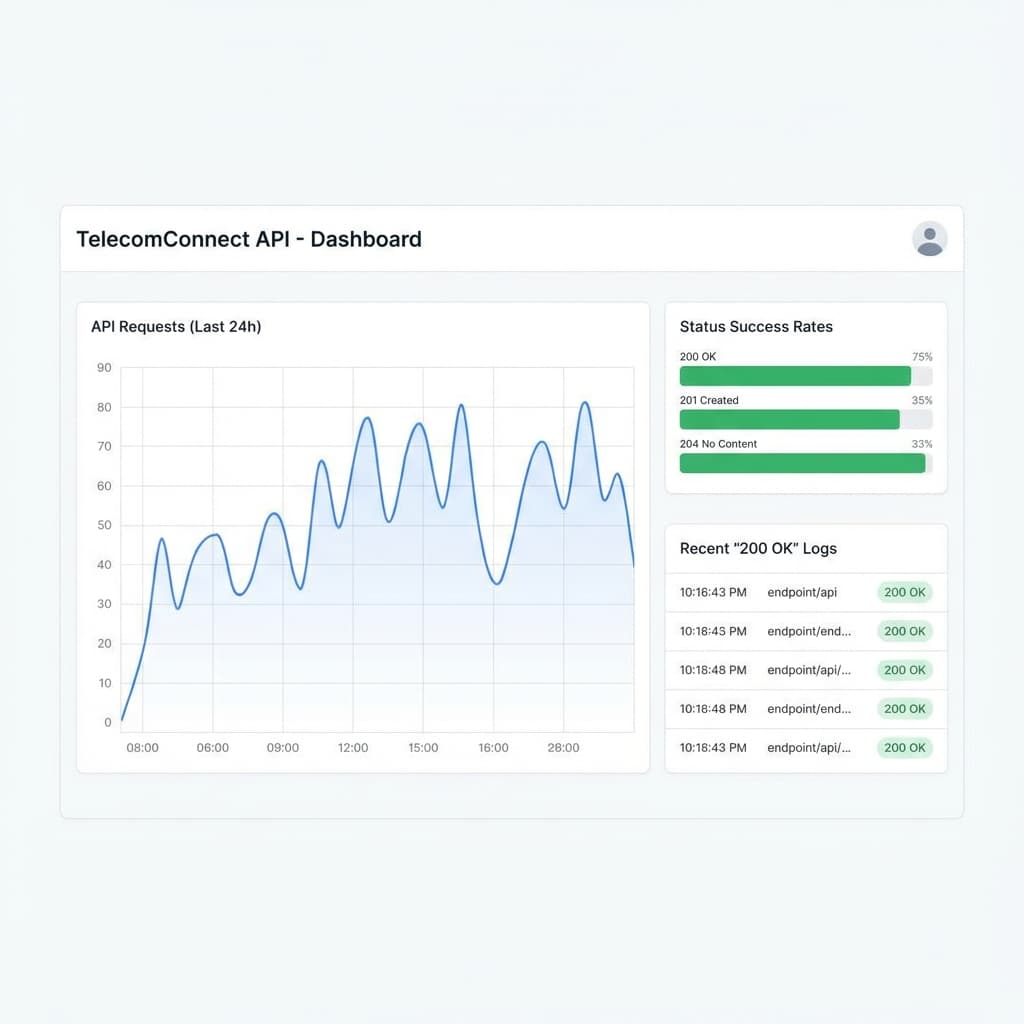Click the 70 y-axis label
Viewport: 1024px width, 1024px height.
104,447
